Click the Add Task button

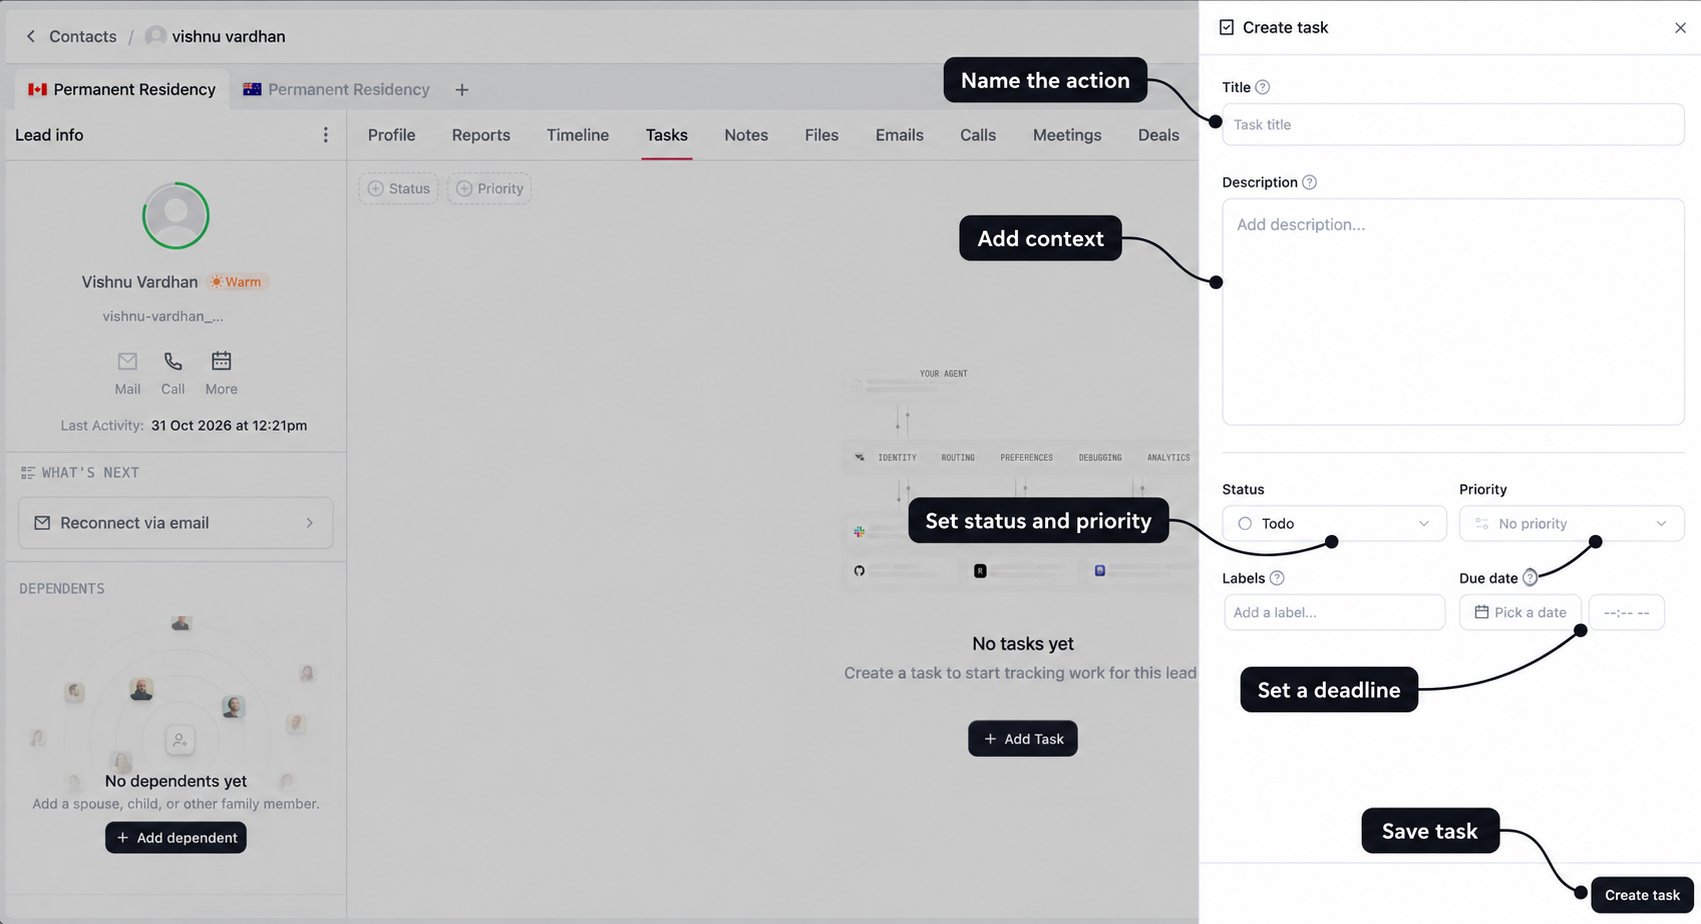click(1022, 739)
